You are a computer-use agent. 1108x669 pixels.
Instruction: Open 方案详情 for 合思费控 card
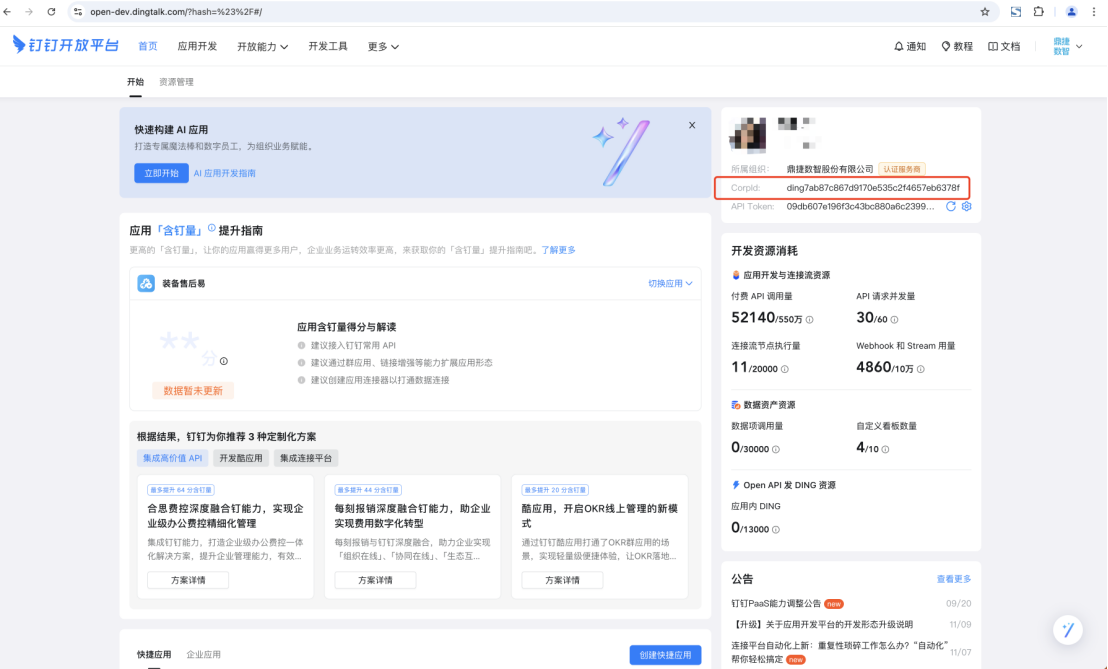click(x=188, y=580)
